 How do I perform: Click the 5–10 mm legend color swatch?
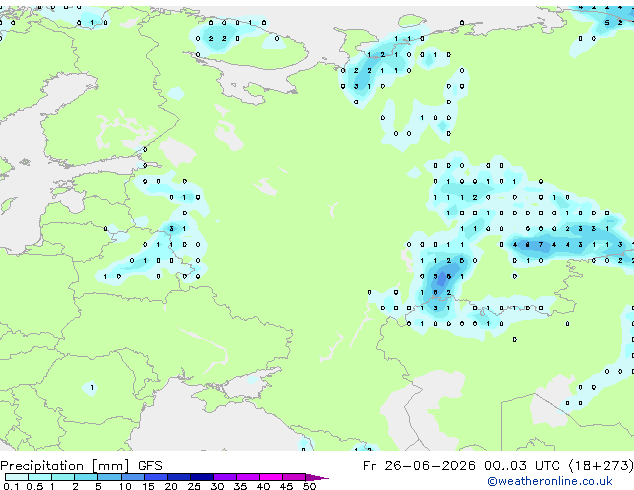tap(109, 477)
